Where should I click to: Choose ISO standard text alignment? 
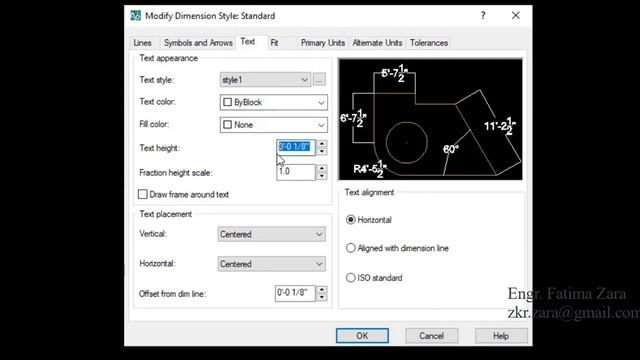pyautogui.click(x=351, y=278)
